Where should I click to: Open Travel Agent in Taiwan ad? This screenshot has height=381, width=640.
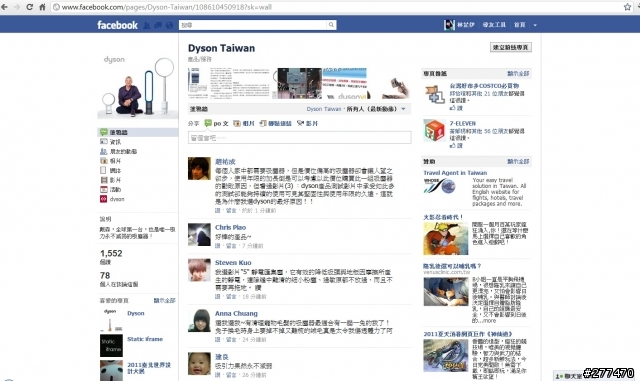(455, 173)
